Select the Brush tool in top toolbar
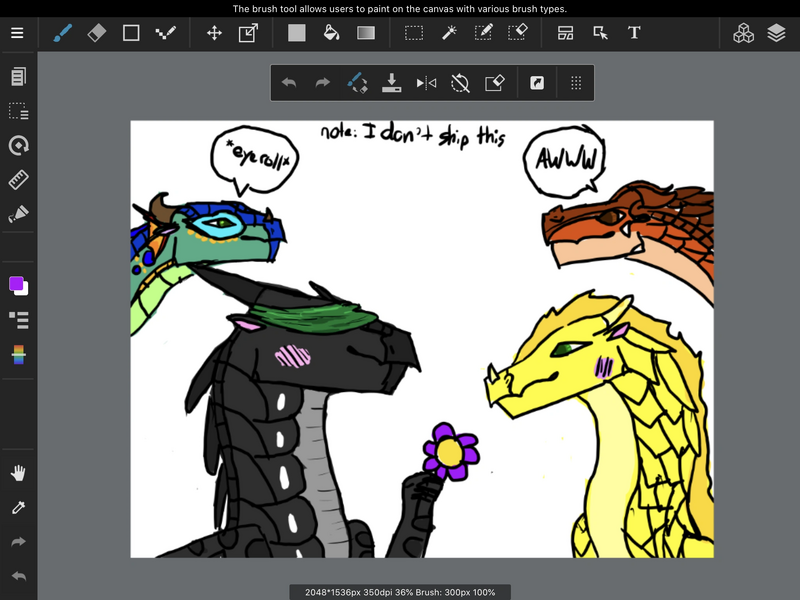 click(x=62, y=33)
